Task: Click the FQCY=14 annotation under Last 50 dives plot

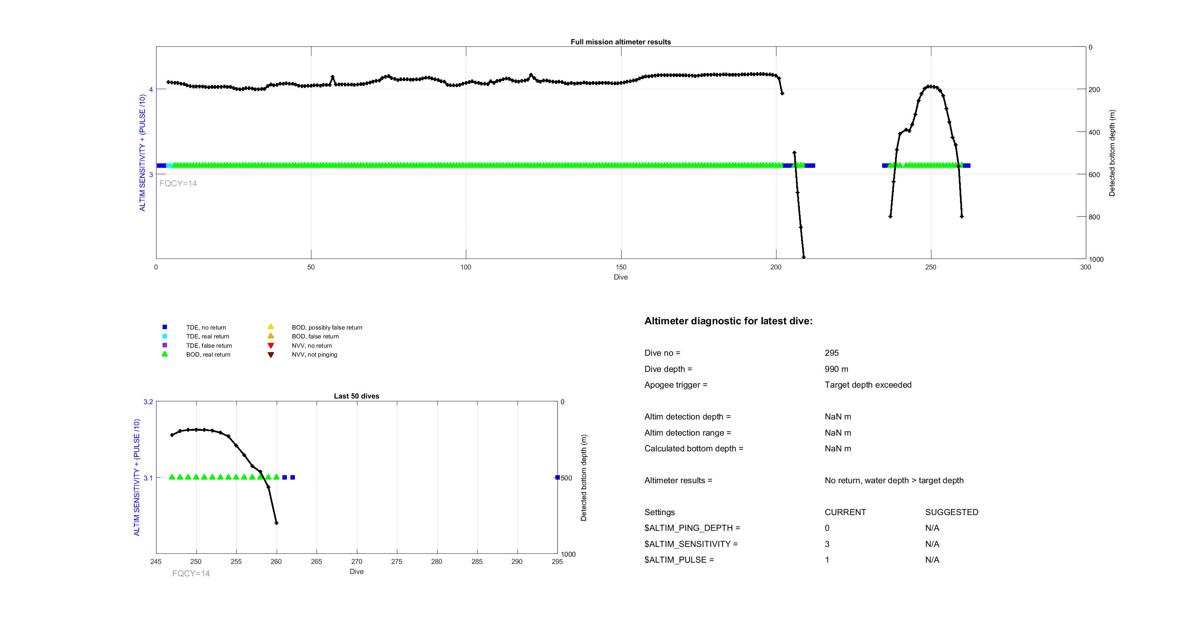Action: pos(191,574)
